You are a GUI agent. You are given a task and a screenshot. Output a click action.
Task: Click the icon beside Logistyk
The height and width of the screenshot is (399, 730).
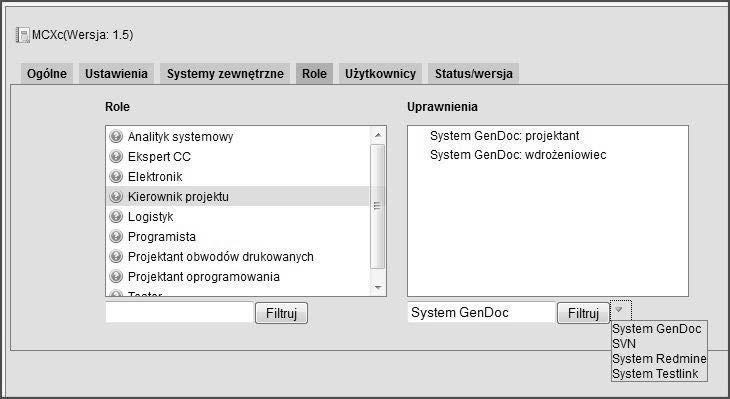115,216
